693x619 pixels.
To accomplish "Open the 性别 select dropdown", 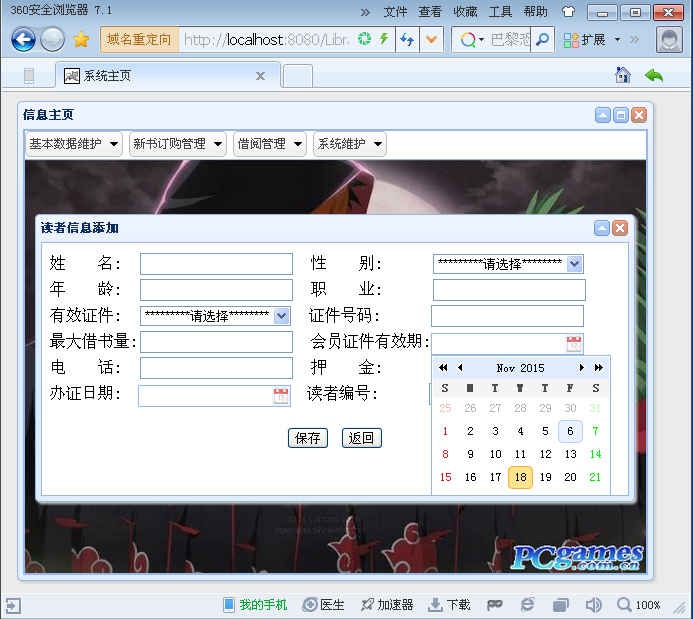I will (508, 264).
